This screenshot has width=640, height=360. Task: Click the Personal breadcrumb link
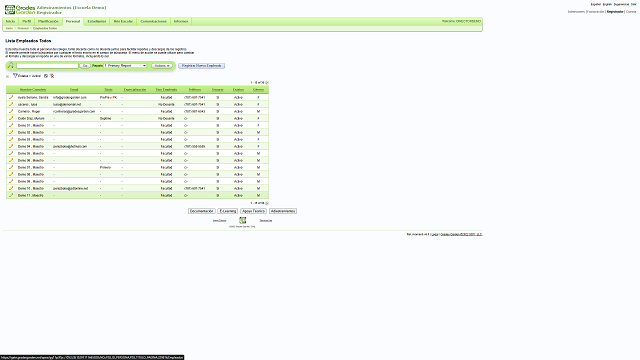click(23, 28)
